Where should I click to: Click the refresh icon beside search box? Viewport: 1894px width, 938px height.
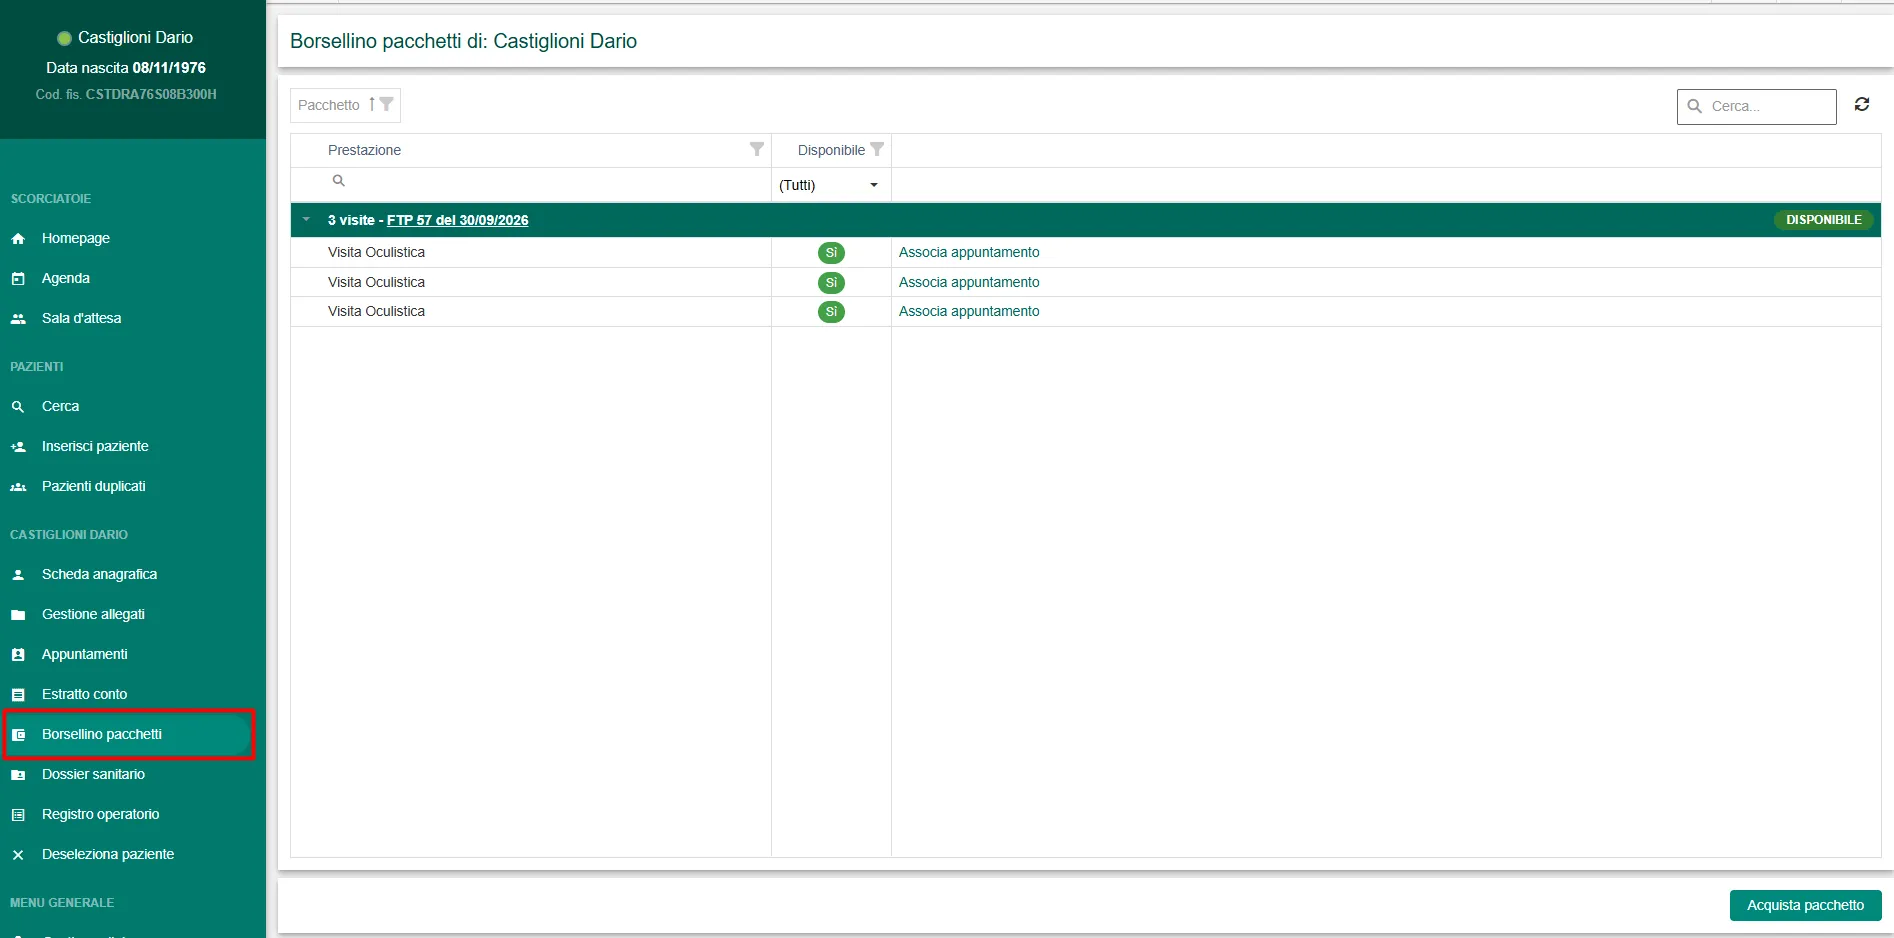[x=1861, y=105]
